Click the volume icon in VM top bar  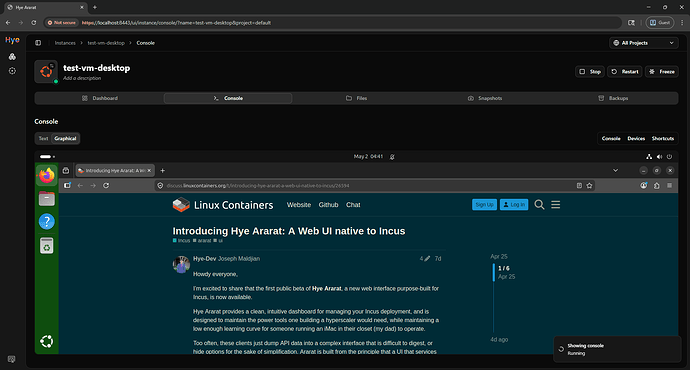(659, 157)
